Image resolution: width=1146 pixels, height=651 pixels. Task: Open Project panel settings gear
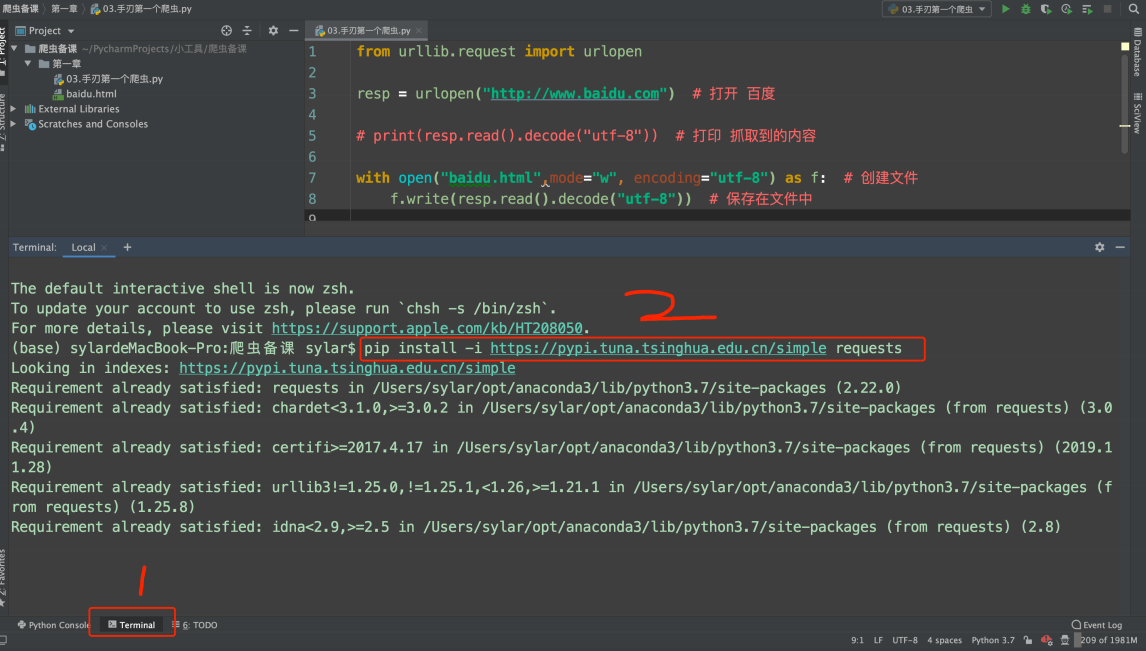(x=273, y=31)
